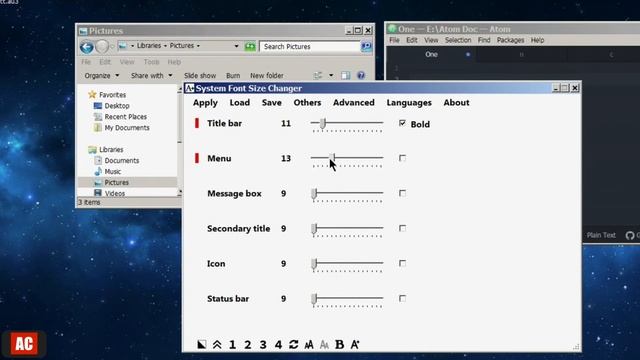Open the Others menu

[307, 103]
